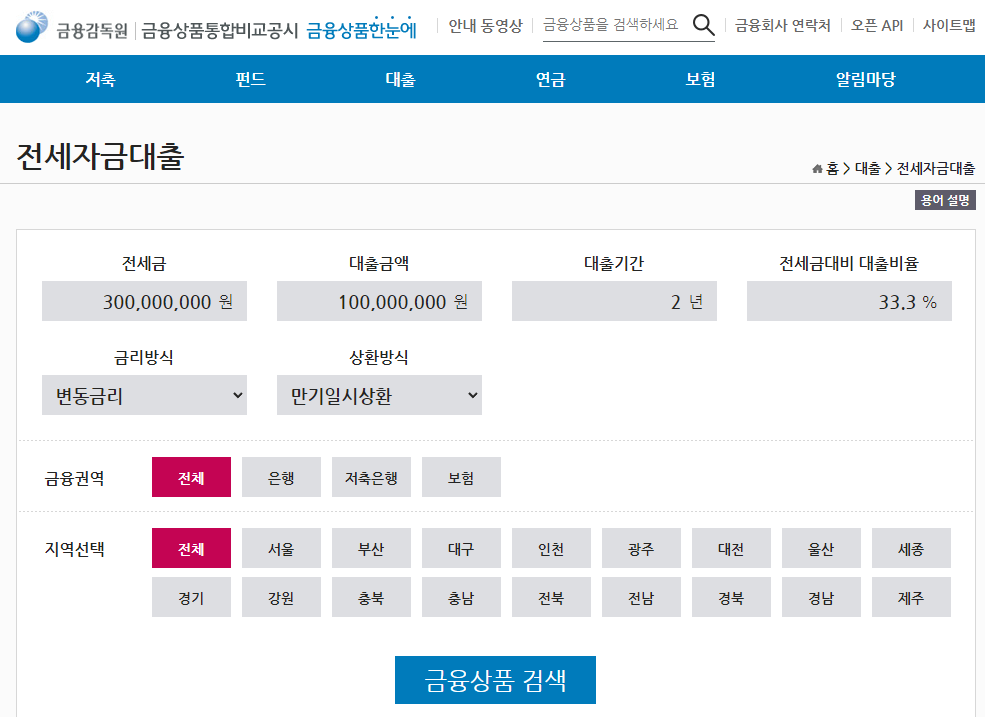985x717 pixels.
Task: Select 전남 region
Action: 641,597
